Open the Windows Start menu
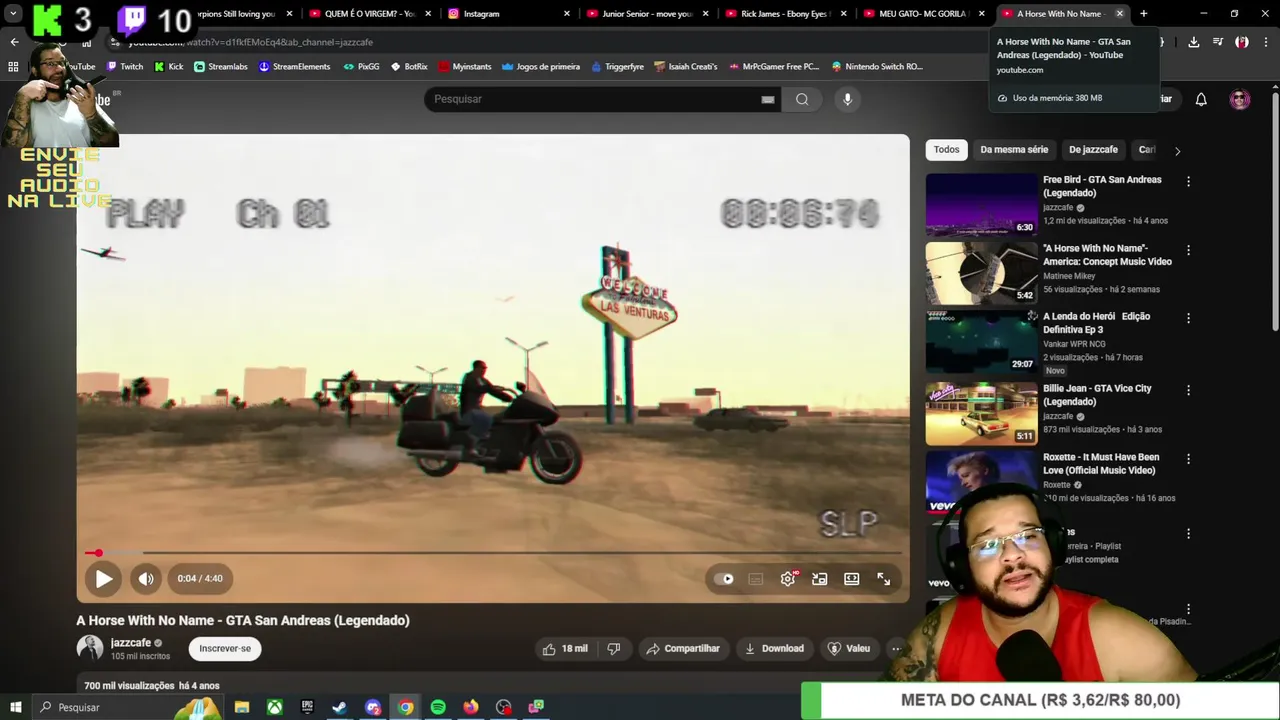This screenshot has height=720, width=1280. 15,707
